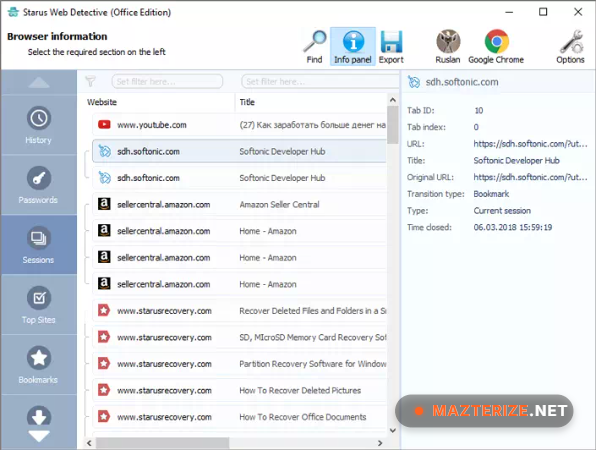The height and width of the screenshot is (450, 596).
Task: Focus the Website filter field
Action: pyautogui.click(x=167, y=81)
